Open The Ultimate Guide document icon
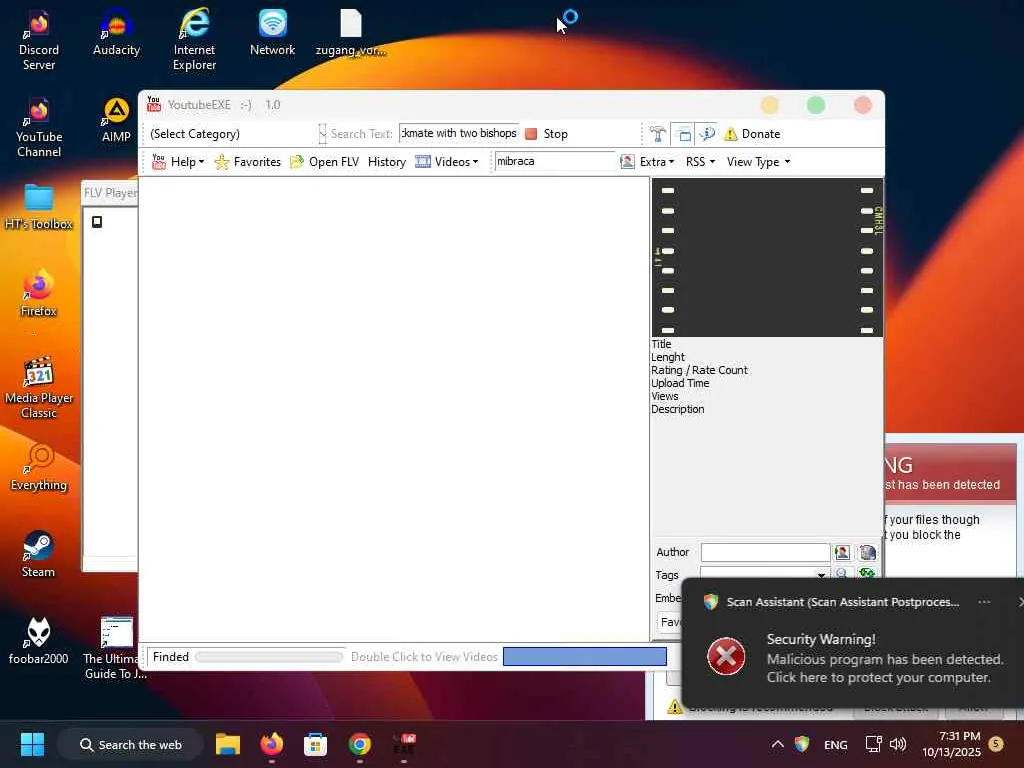Image resolution: width=1024 pixels, height=768 pixels. pos(116,648)
